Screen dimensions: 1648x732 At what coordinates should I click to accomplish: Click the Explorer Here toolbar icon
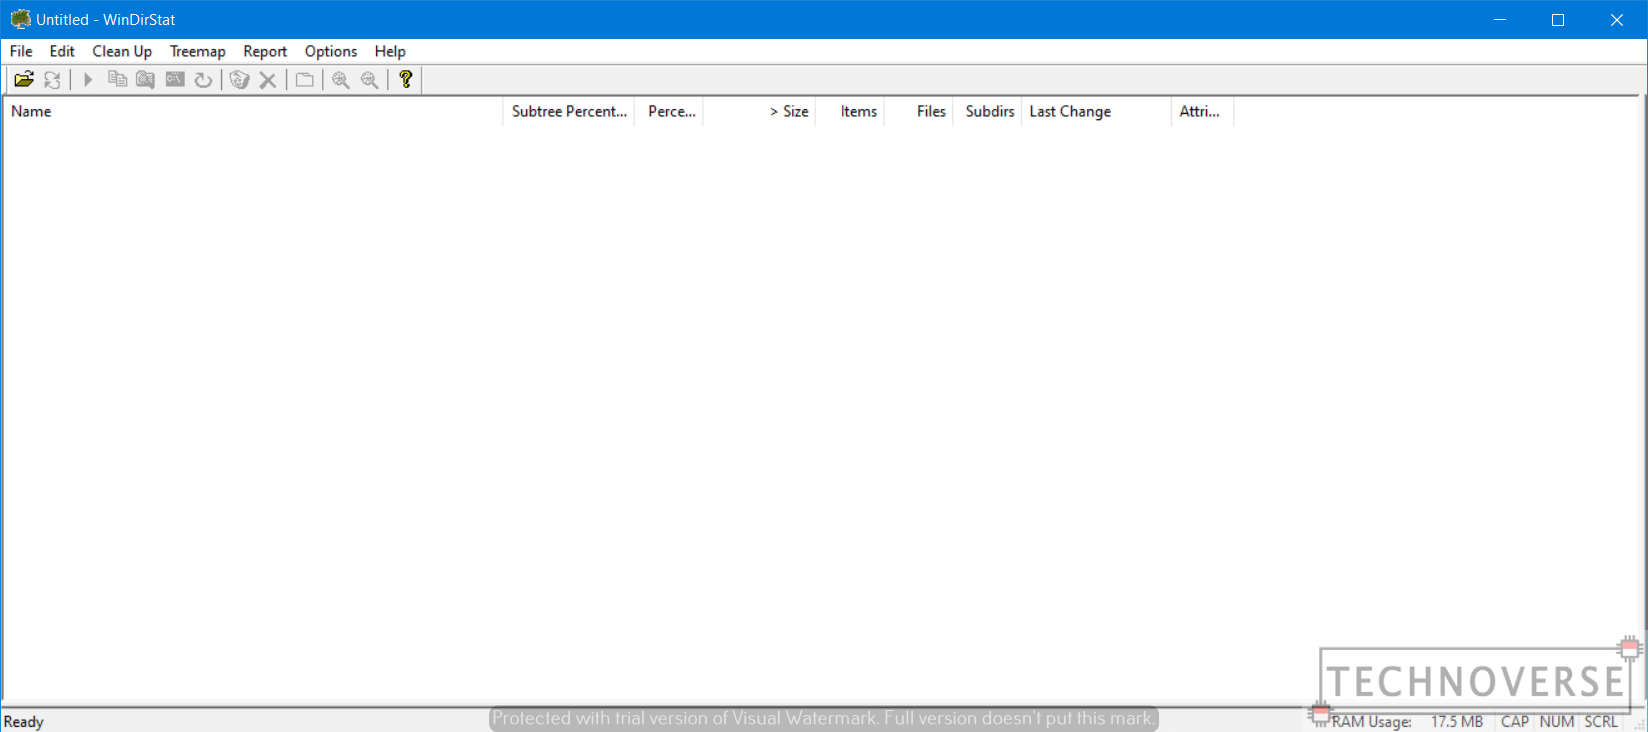[x=146, y=80]
